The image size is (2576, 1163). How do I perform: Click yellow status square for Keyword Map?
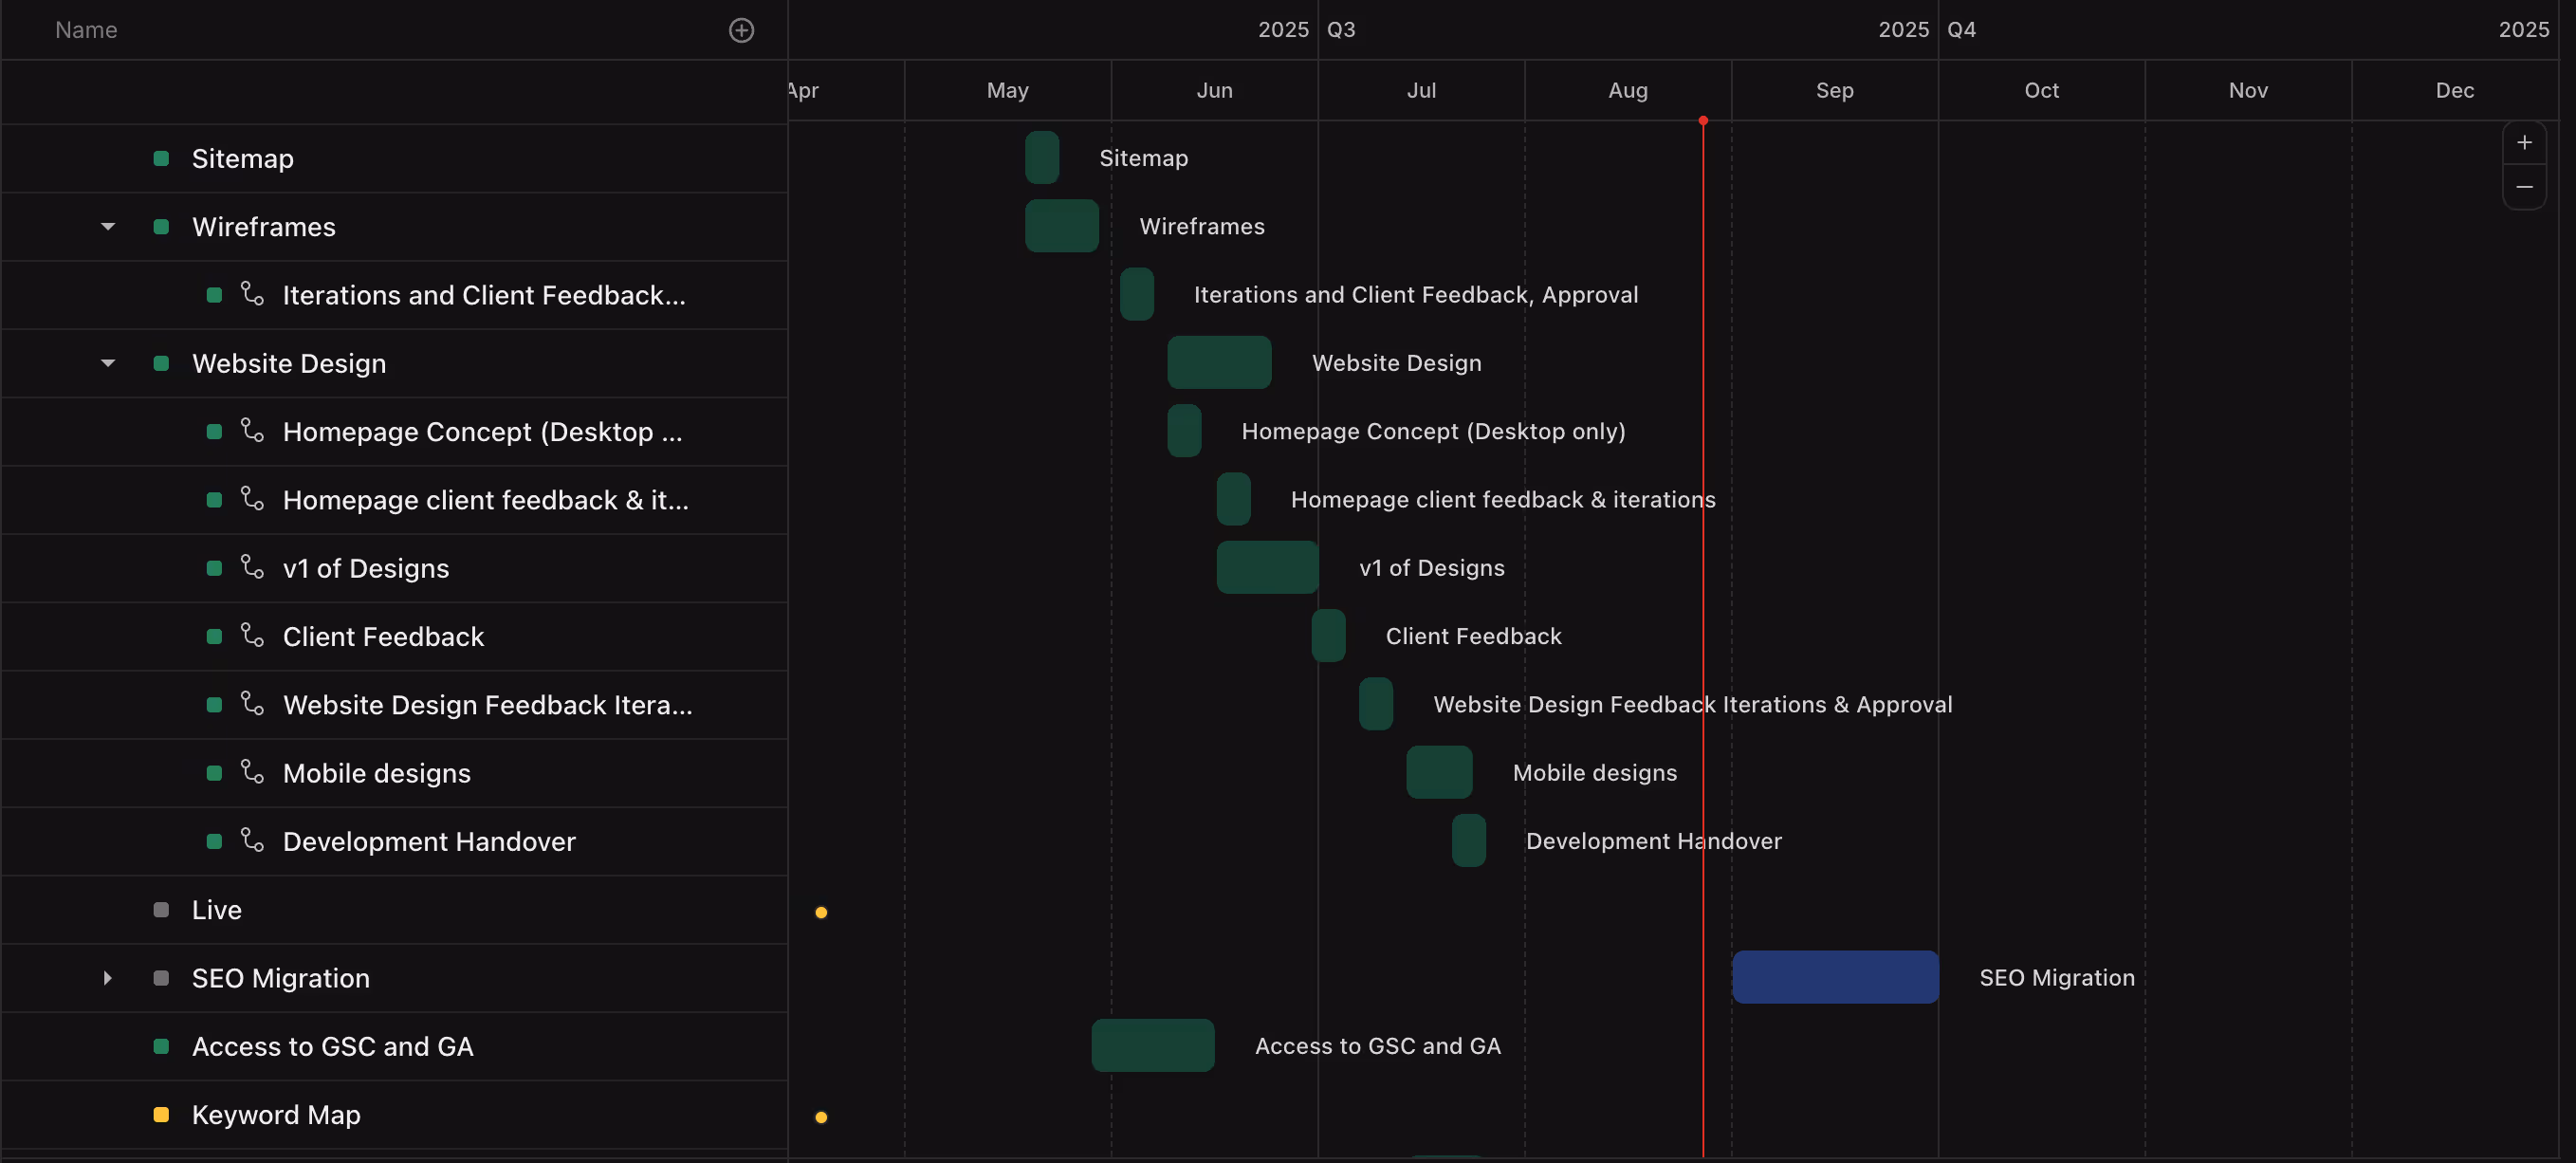(161, 1114)
